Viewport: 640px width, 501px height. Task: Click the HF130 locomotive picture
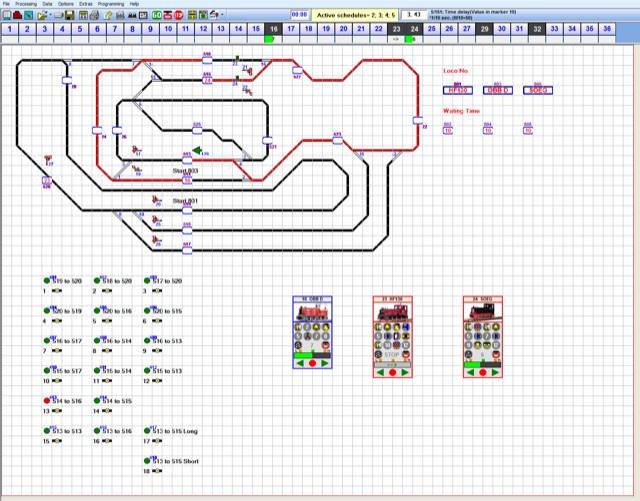click(x=392, y=313)
